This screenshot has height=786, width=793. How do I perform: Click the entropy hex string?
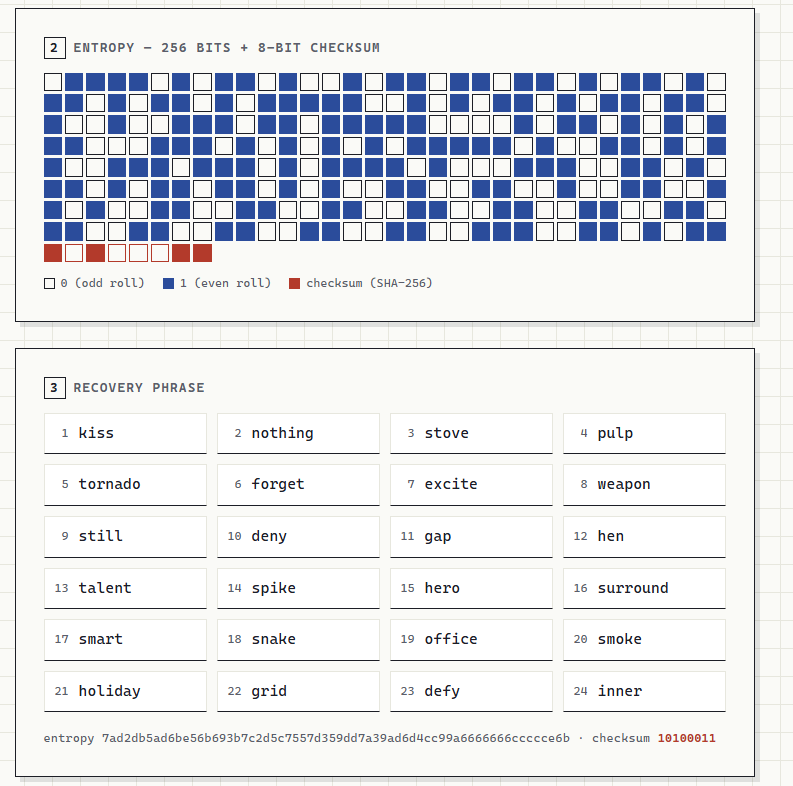tap(336, 738)
